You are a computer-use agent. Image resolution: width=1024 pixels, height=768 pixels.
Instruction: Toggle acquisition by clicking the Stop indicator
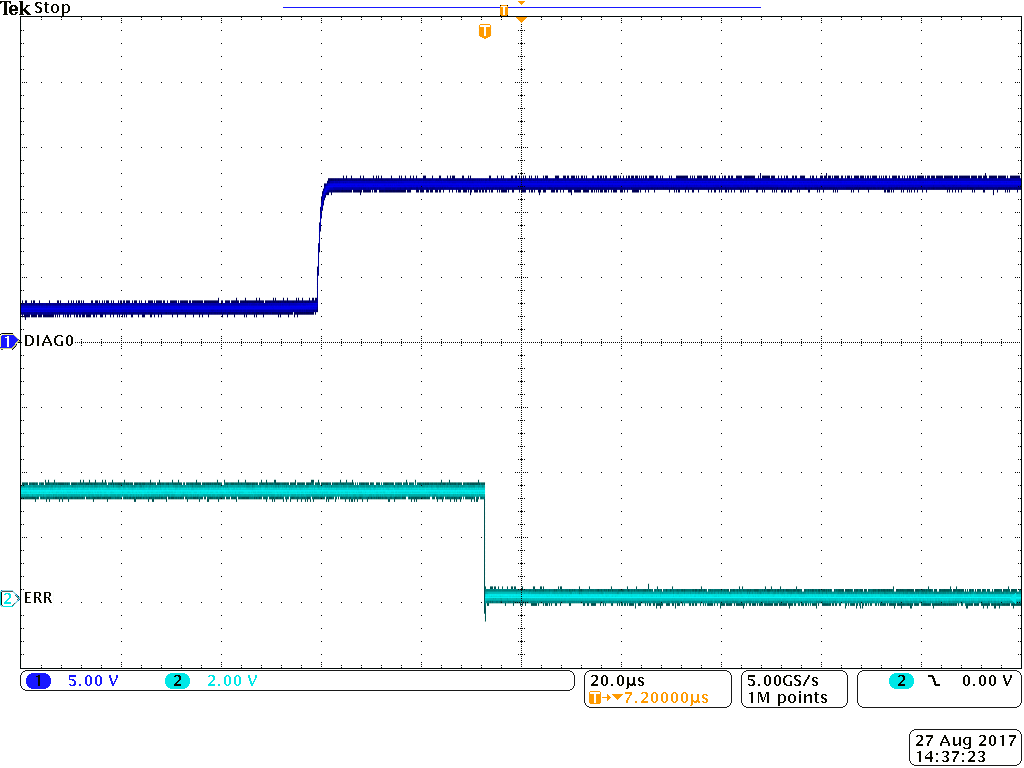(x=52, y=8)
